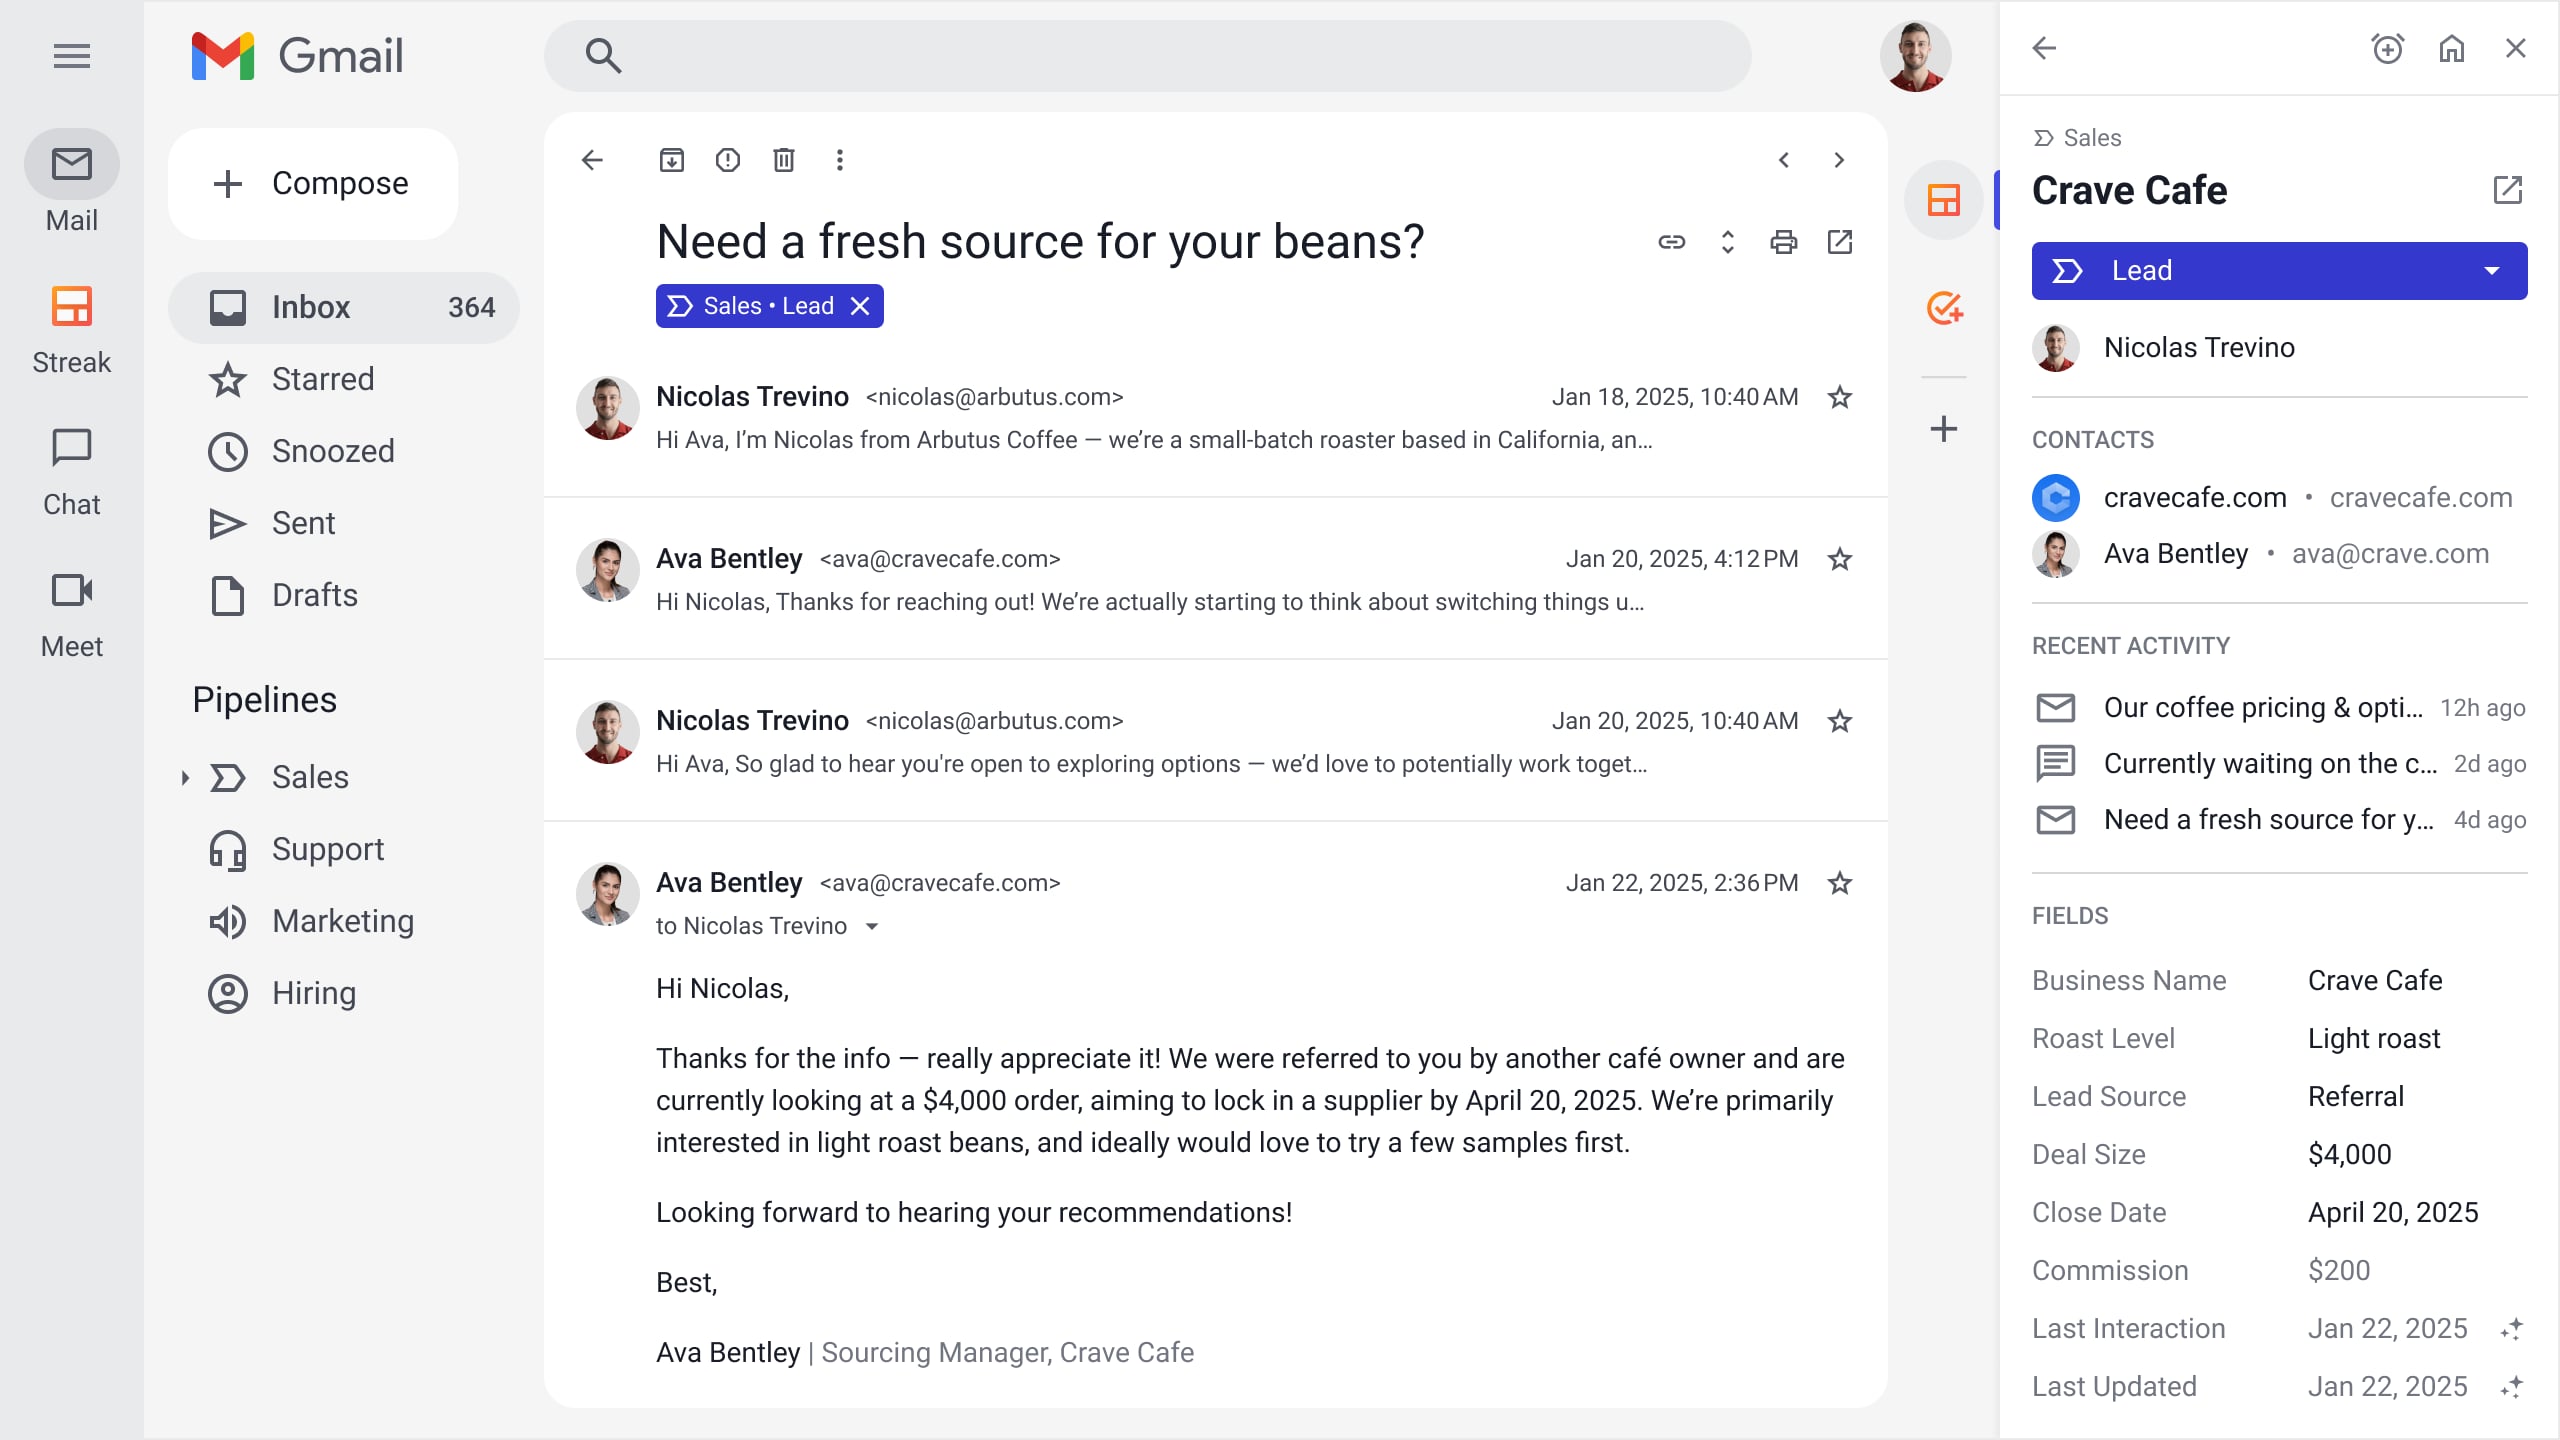Click the snooze reminder clock icon in the Streak panel
This screenshot has height=1440, width=2560.
pos(2387,48)
